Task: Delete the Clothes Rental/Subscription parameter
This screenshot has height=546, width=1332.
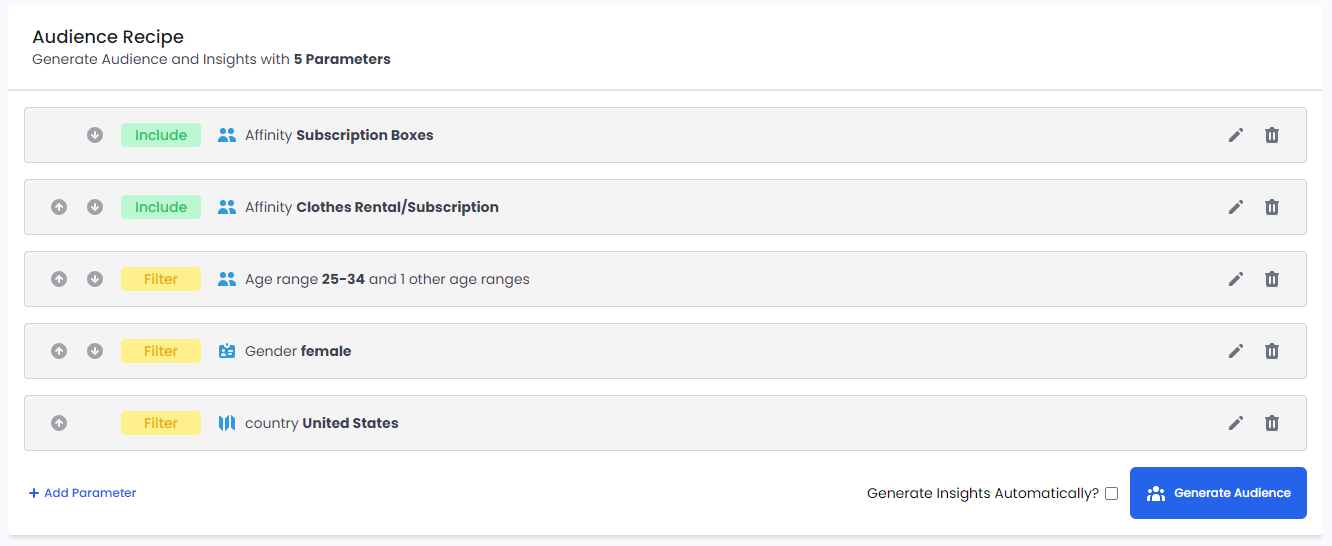Action: [x=1272, y=207]
